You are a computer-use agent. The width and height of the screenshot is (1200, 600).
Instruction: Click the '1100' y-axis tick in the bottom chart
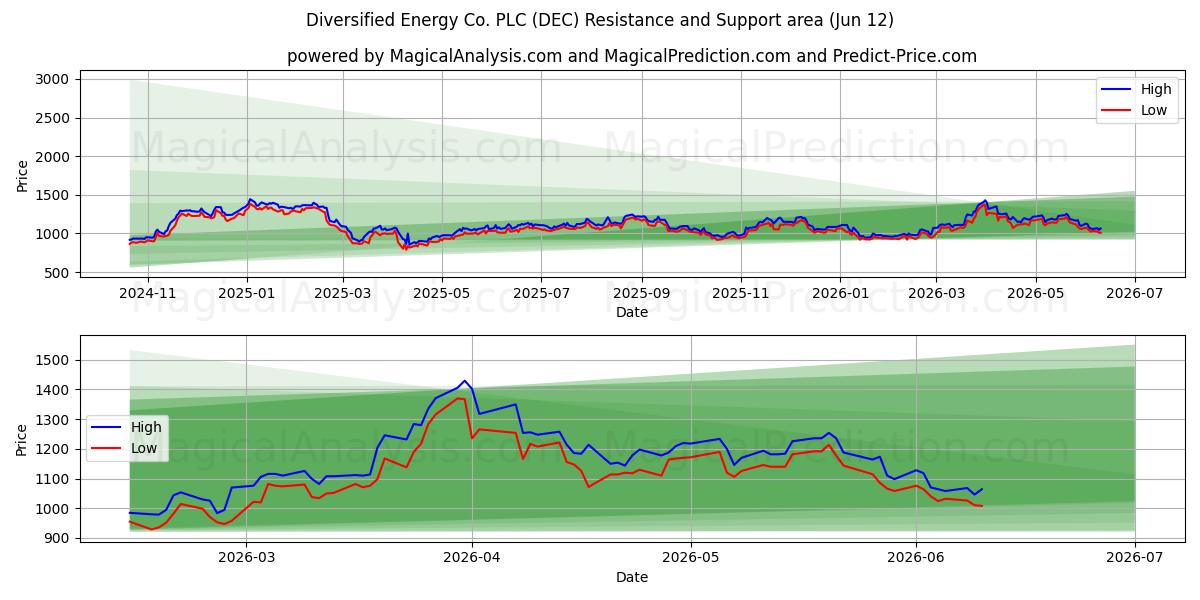pos(52,479)
